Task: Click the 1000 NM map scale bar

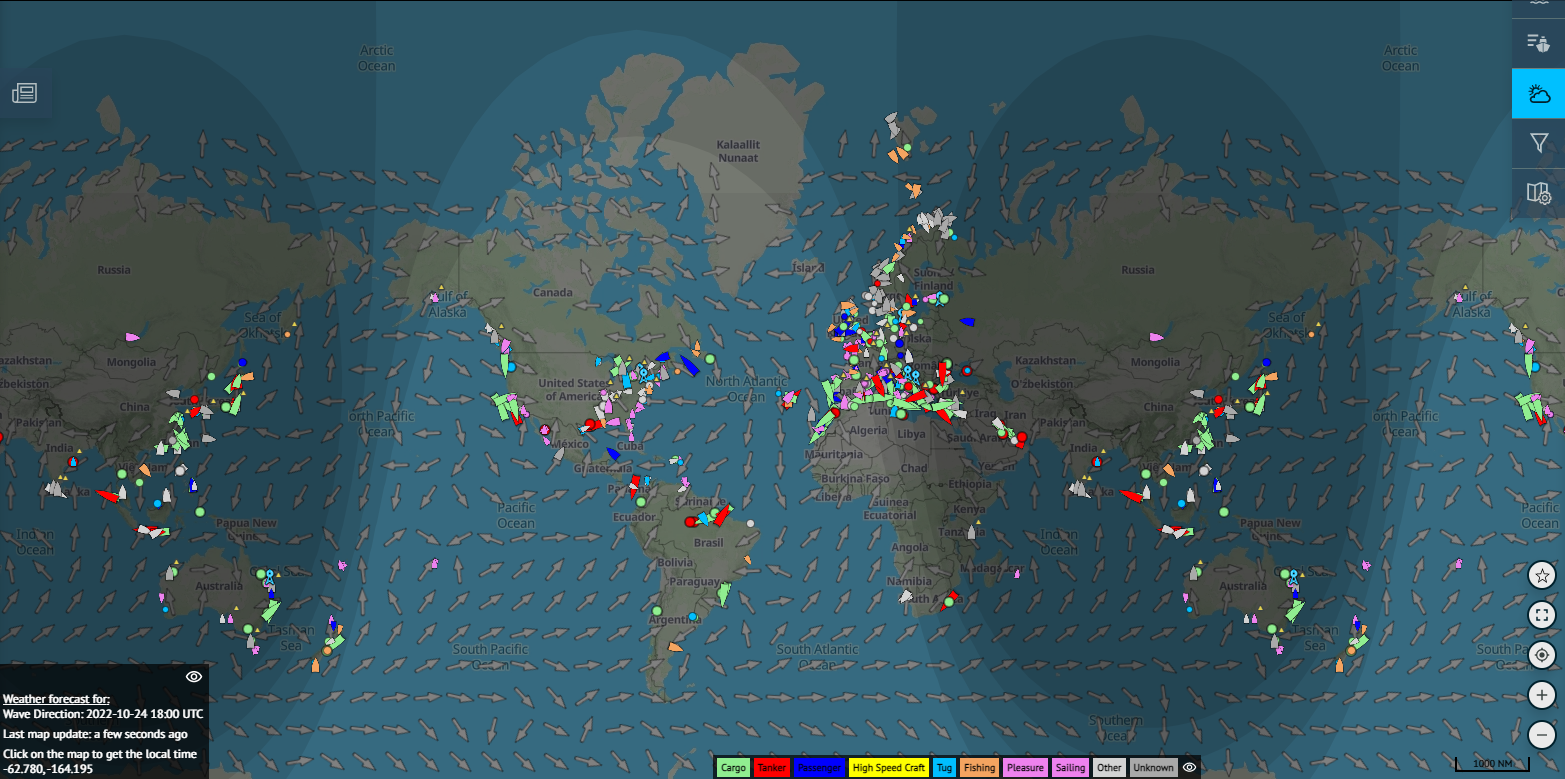Action: 1492,765
